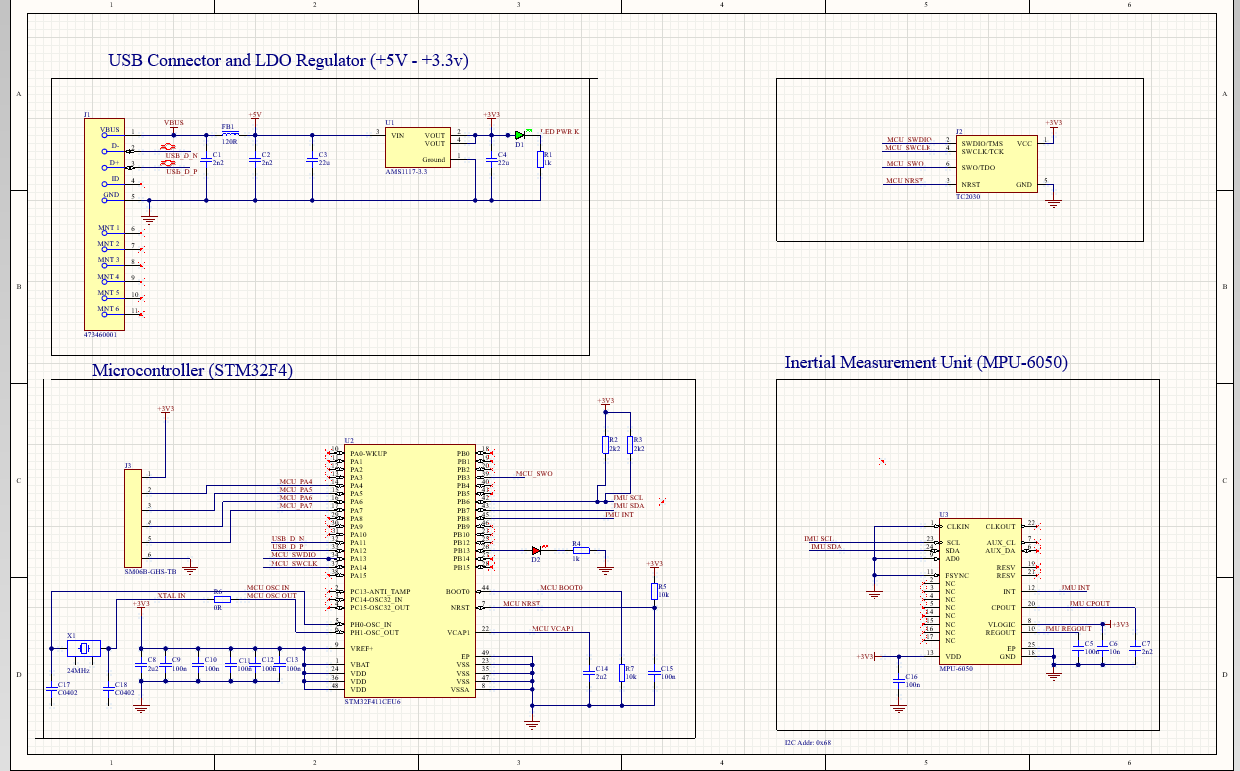Select LED D2 on PB13
1240x771 pixels.
tap(537, 550)
